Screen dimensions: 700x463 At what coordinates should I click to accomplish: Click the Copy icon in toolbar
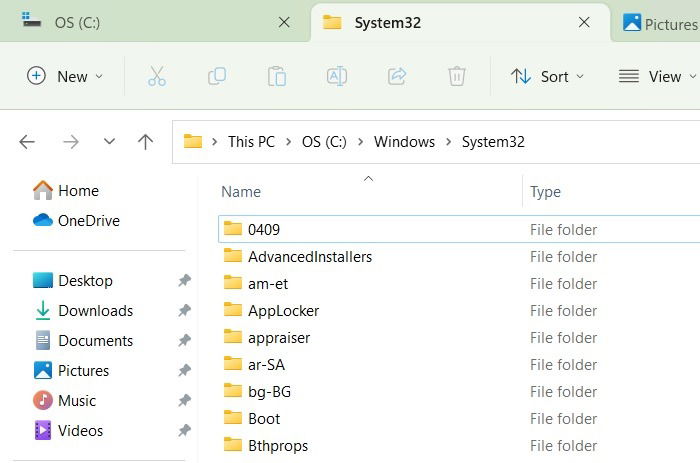click(x=217, y=76)
